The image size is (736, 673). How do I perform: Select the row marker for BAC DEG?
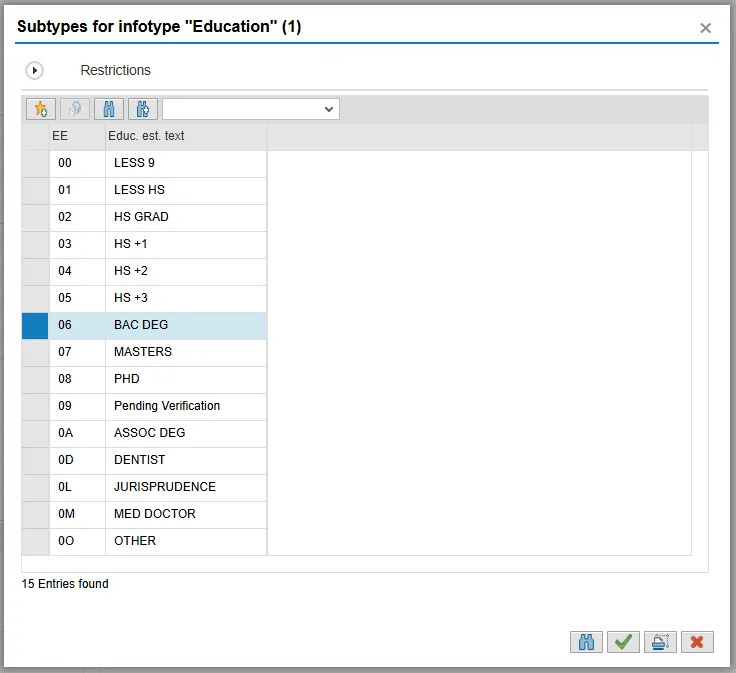point(35,325)
